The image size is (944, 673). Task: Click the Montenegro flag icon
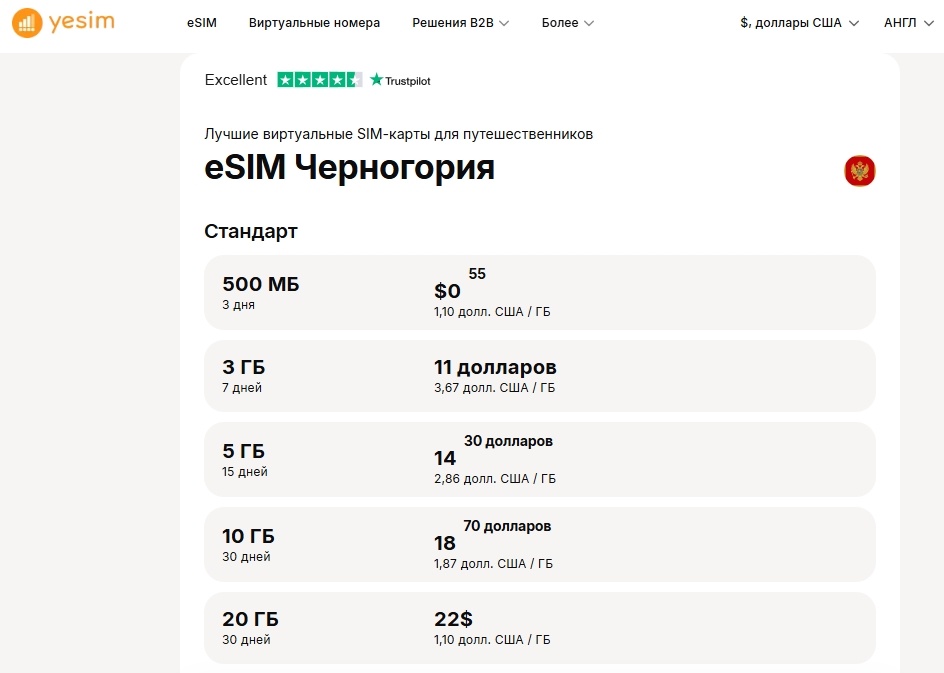click(861, 171)
